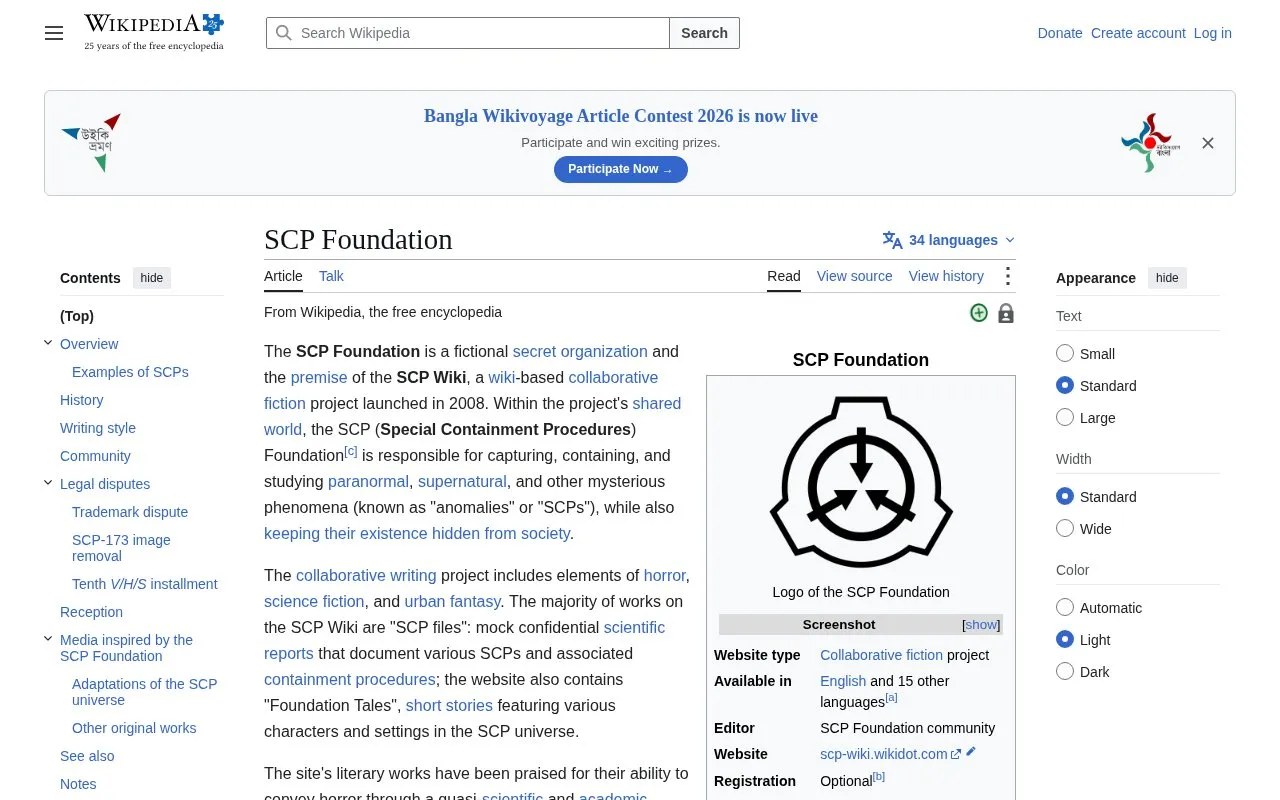1280x800 pixels.
Task: Click the Search button
Action: [x=704, y=33]
